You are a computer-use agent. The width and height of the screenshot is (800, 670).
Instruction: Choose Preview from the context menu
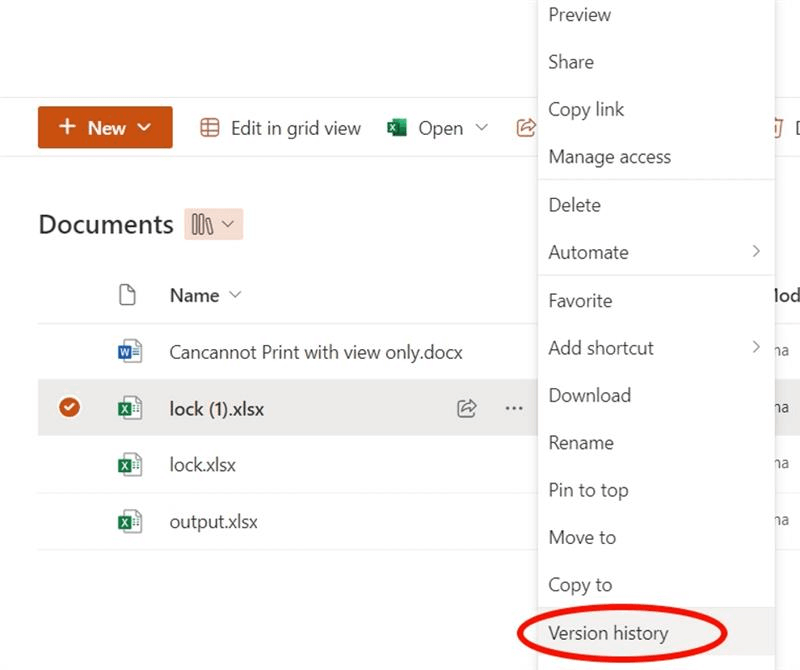657,15
